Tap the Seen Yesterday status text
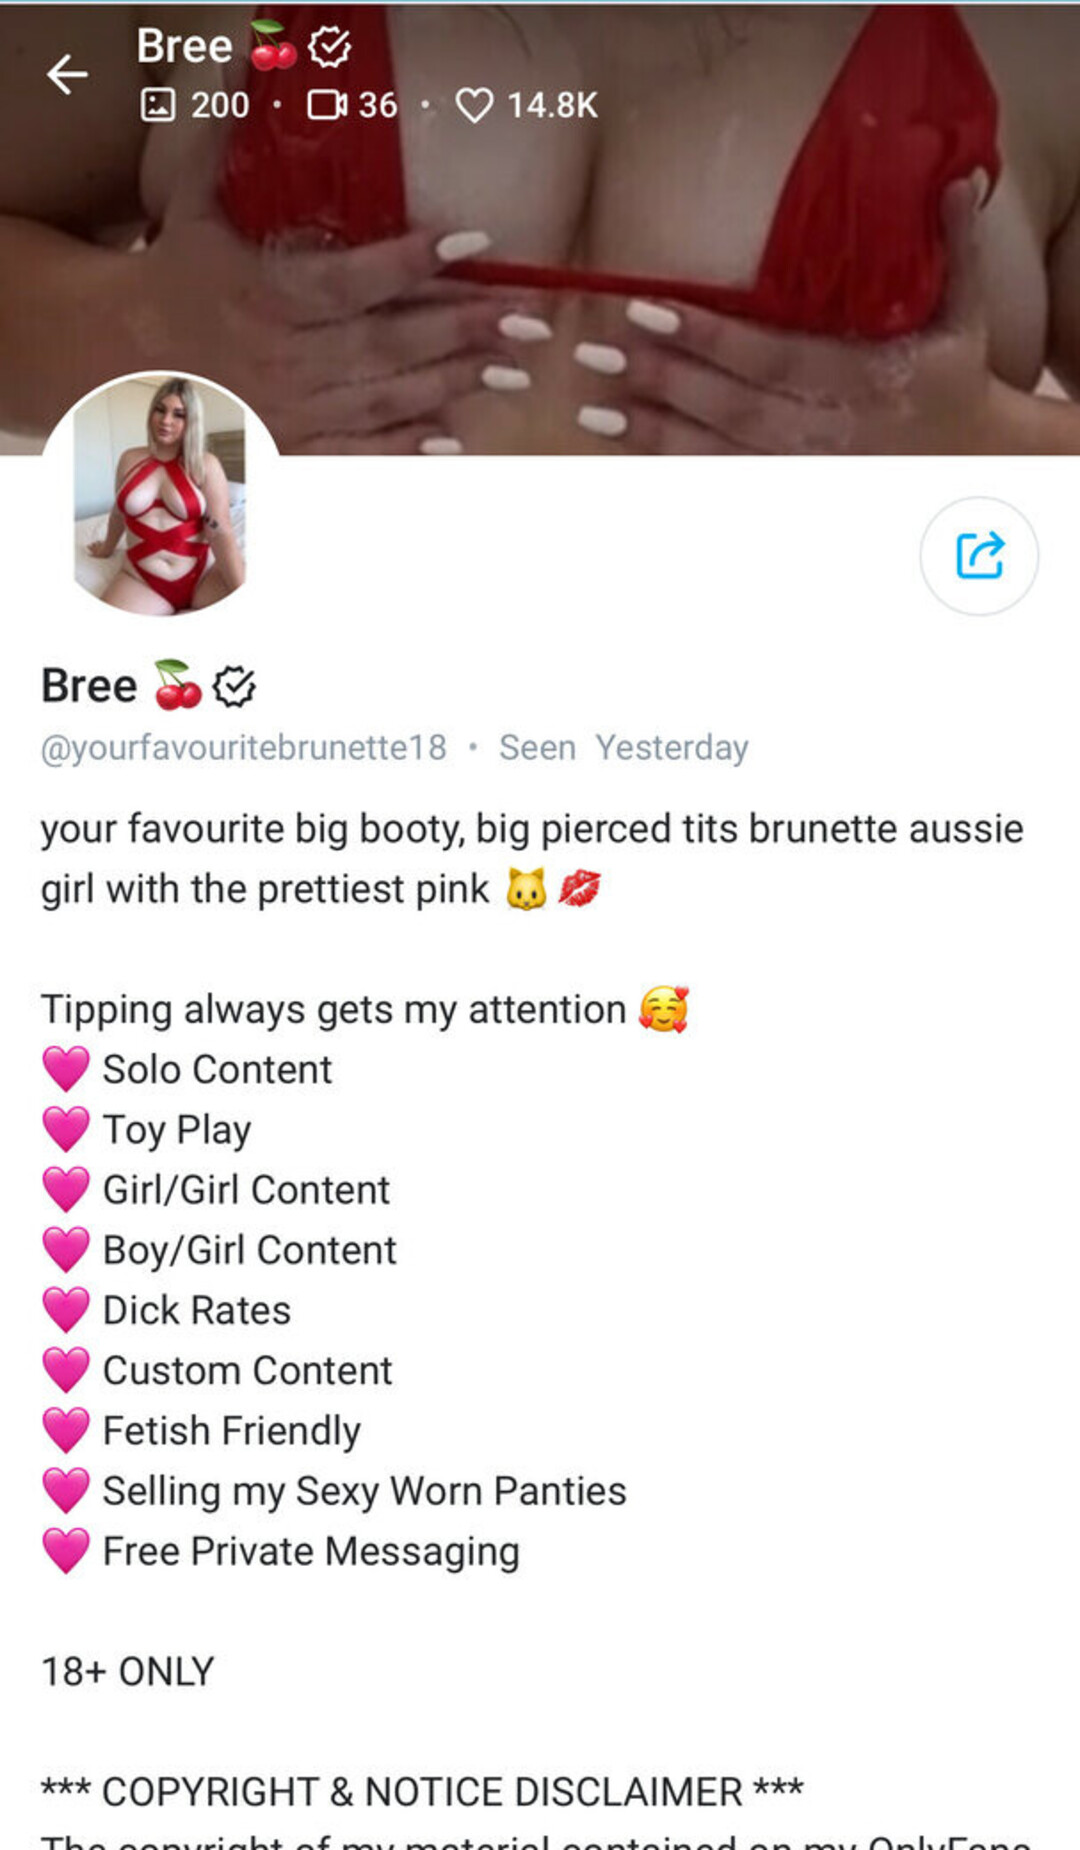 (x=624, y=748)
